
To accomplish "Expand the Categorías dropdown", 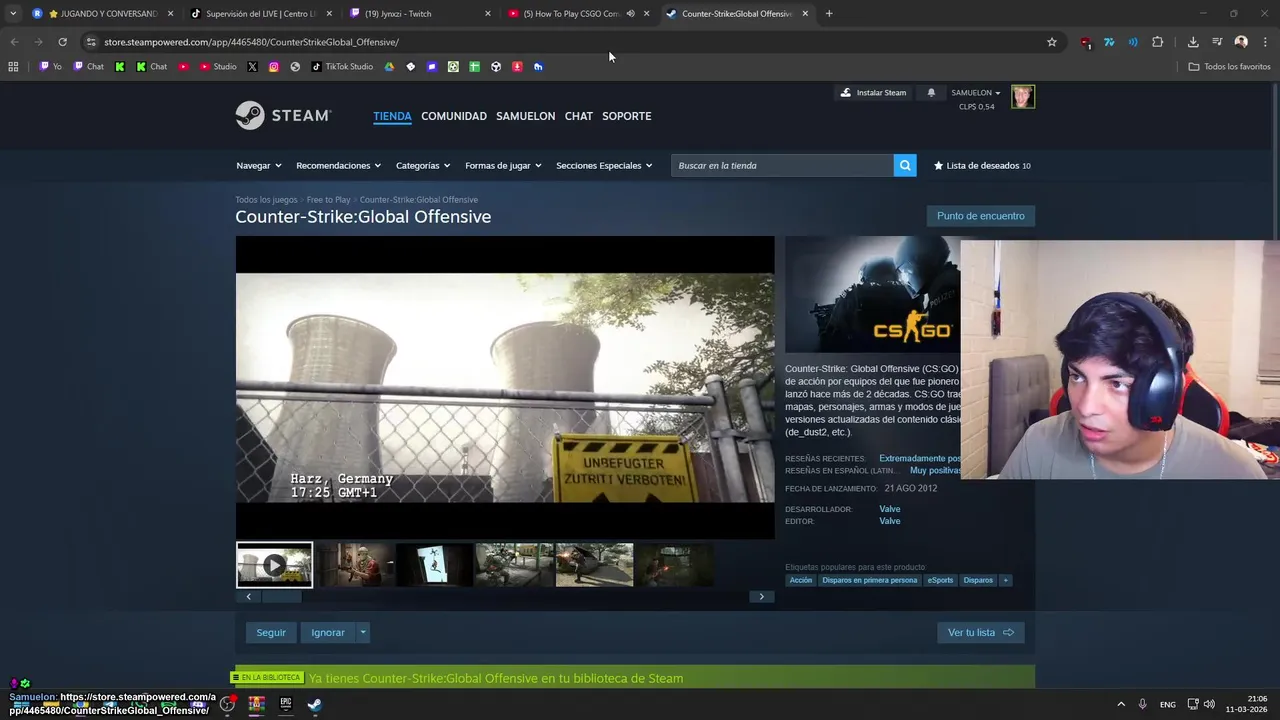I will click(x=423, y=166).
